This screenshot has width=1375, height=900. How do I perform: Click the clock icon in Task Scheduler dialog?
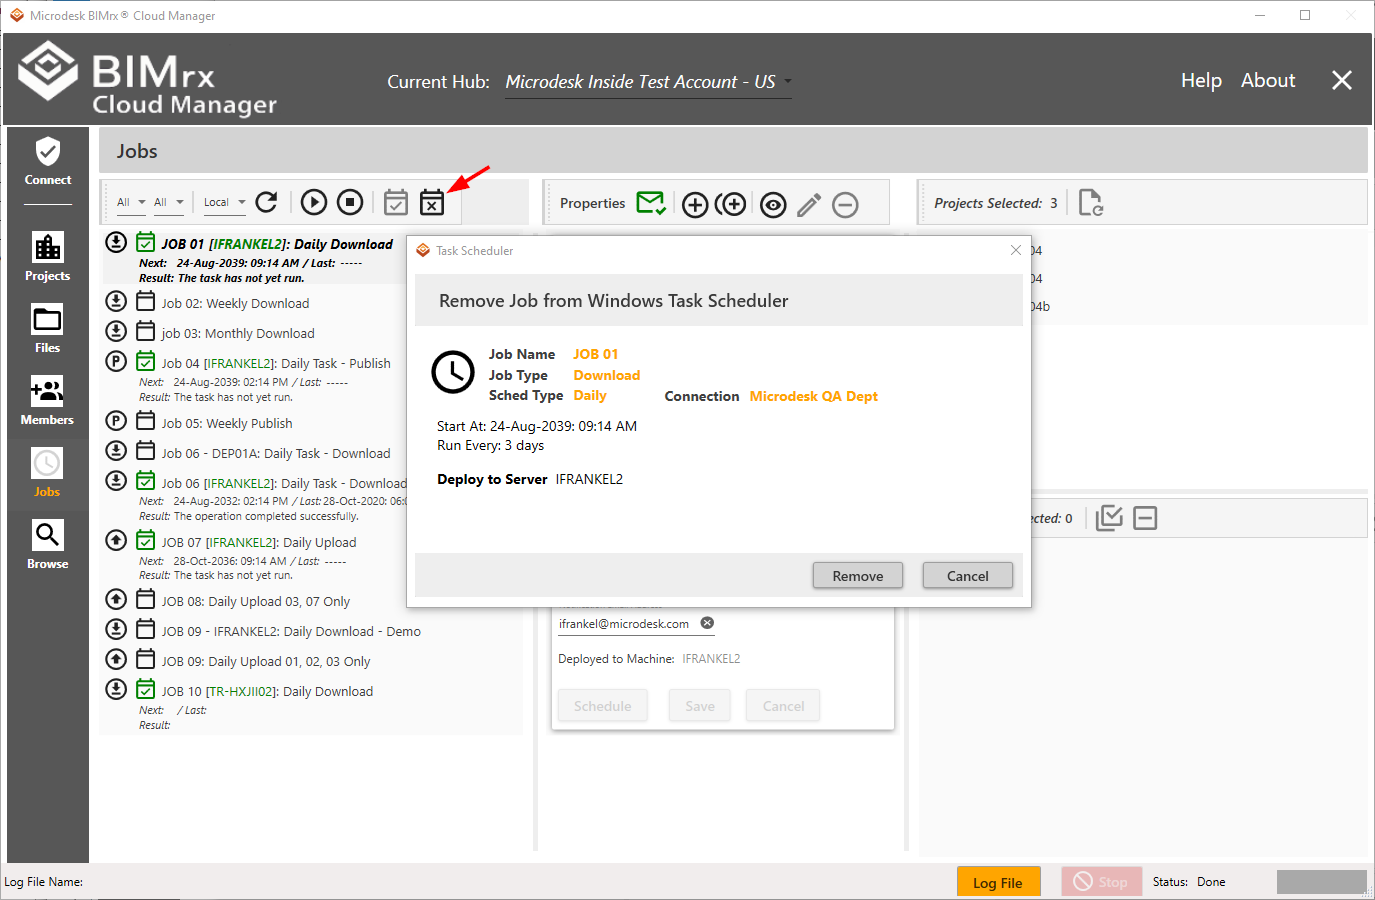453,372
